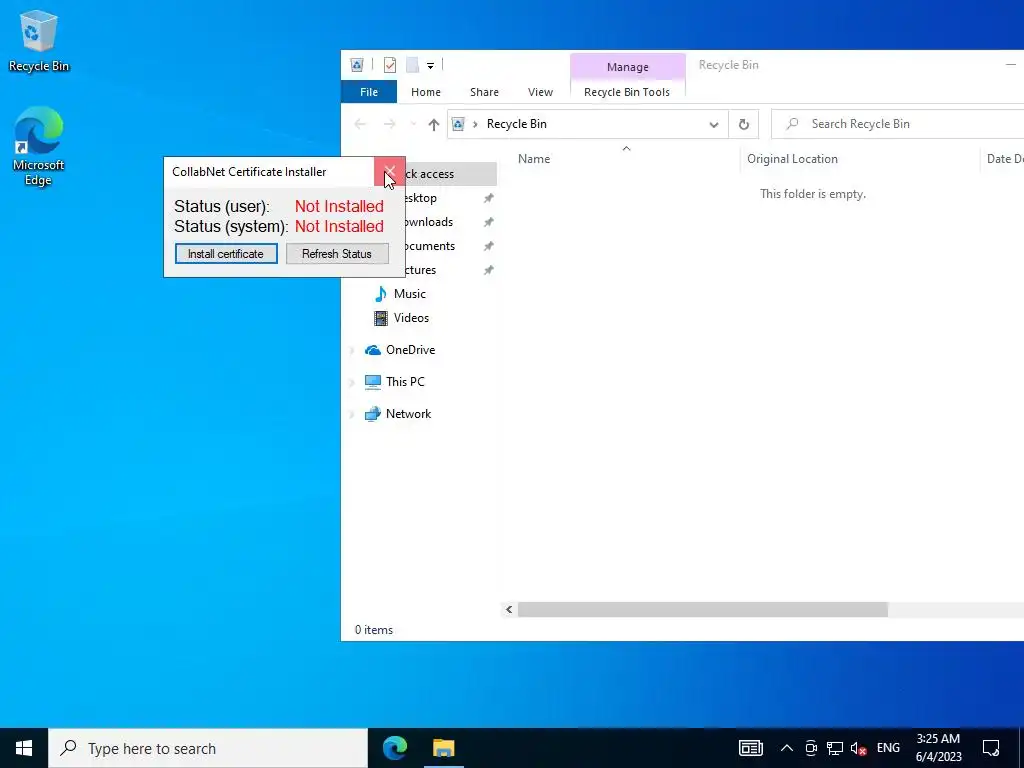Show hidden system tray icons
Image resolution: width=1024 pixels, height=768 pixels.
coord(787,748)
